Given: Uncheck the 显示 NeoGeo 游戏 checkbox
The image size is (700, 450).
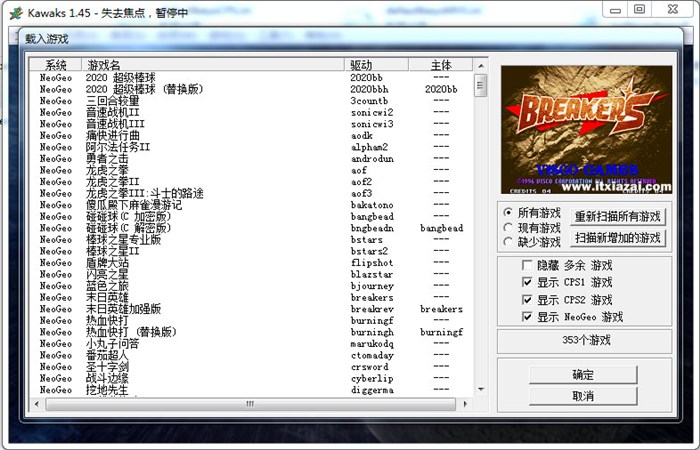Looking at the screenshot, I should (527, 317).
